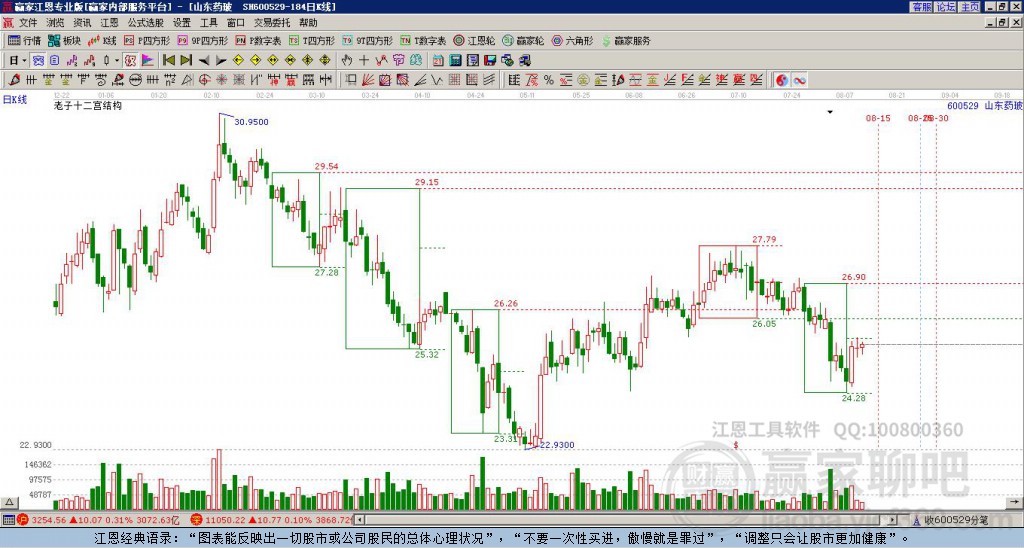The width and height of the screenshot is (1024, 548).
Task: Open the calculator icon
Action: [455, 60]
